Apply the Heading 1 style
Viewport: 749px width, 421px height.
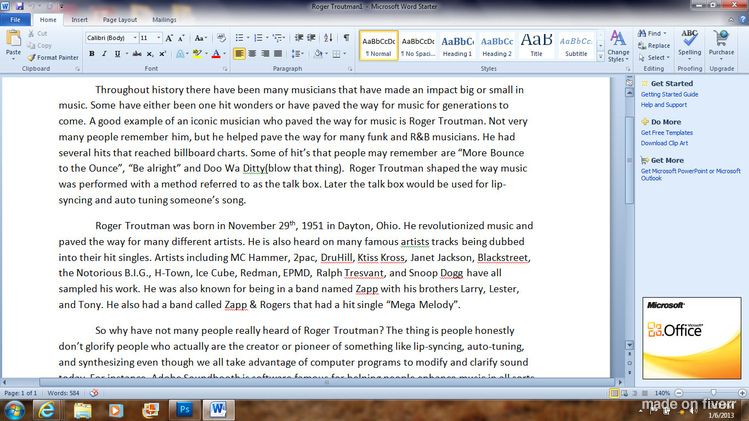coord(457,45)
